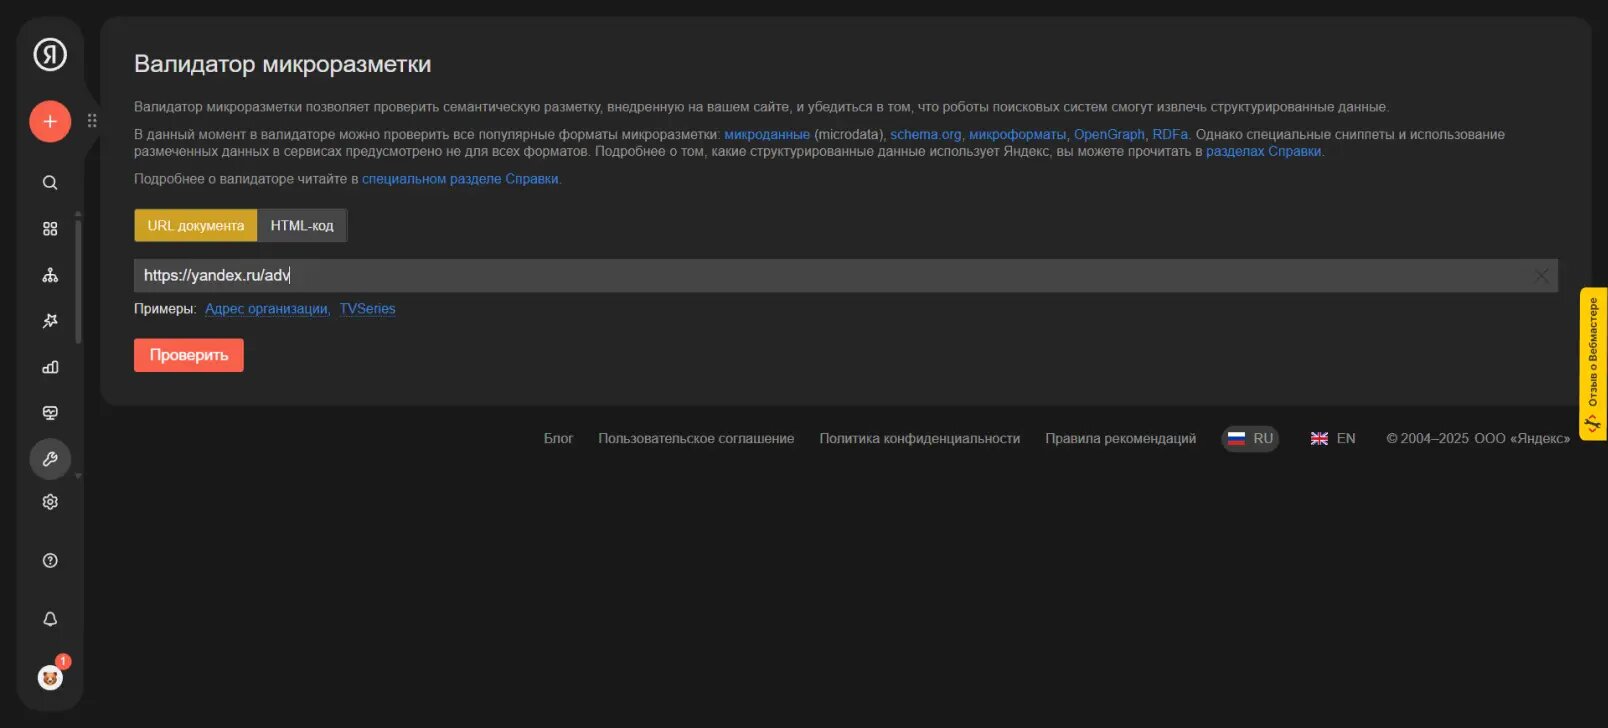Open the Yandex logo home icon
The image size is (1608, 728).
coord(50,54)
